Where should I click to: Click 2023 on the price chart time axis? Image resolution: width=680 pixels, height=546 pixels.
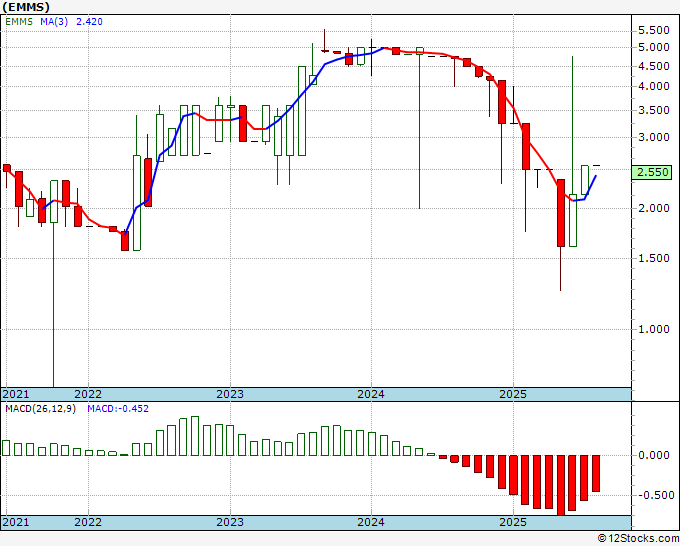tap(230, 394)
